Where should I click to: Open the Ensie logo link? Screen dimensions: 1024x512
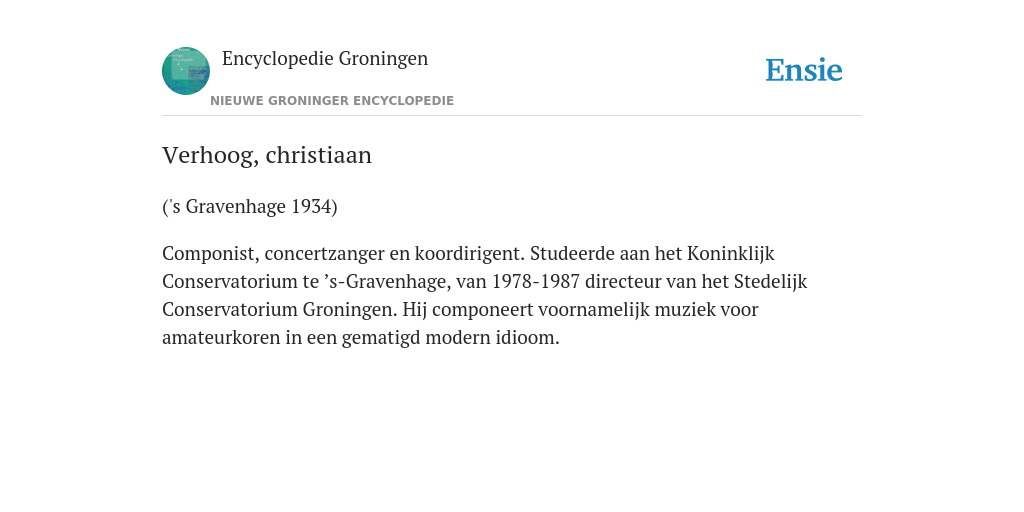[803, 70]
